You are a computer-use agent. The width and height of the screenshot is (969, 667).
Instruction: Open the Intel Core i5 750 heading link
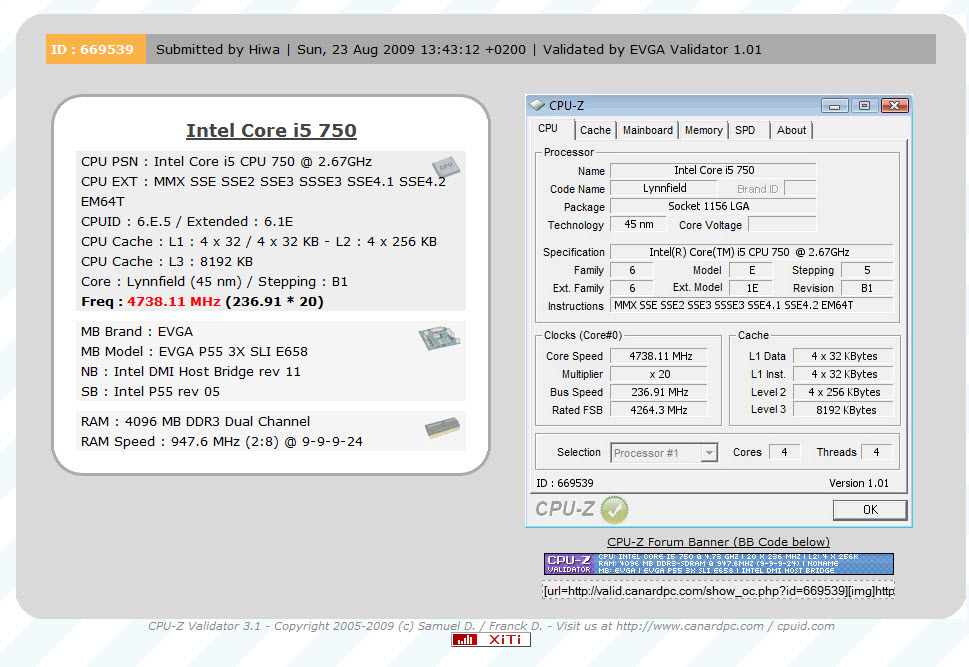[x=271, y=130]
